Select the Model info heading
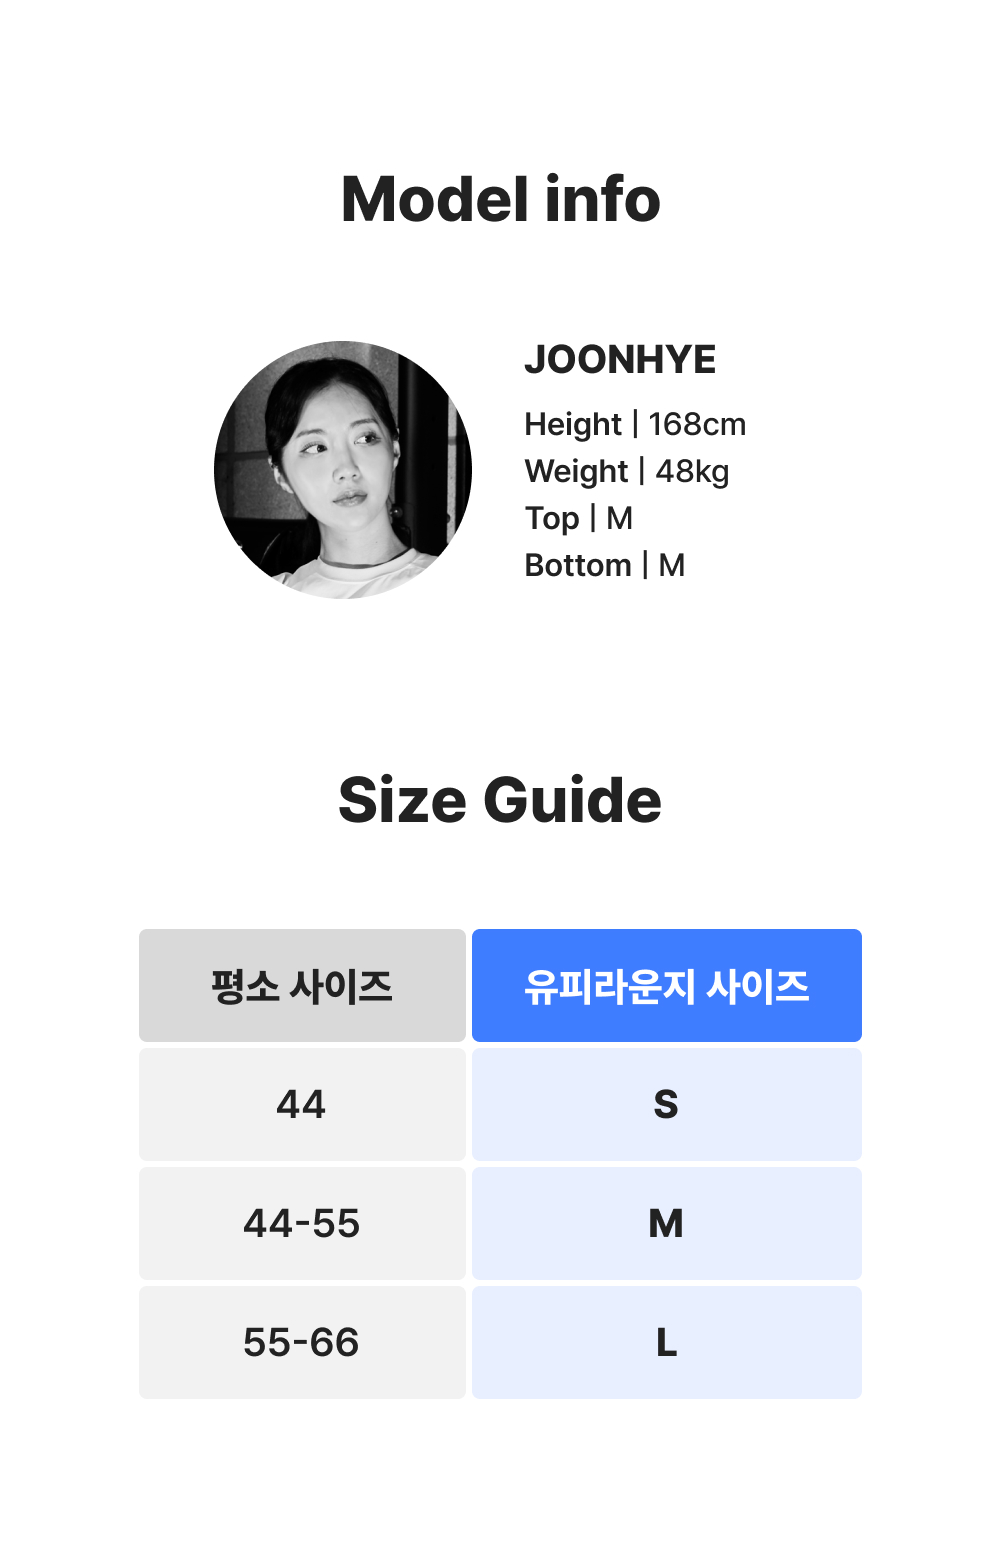The width and height of the screenshot is (1000, 1549). [x=500, y=199]
